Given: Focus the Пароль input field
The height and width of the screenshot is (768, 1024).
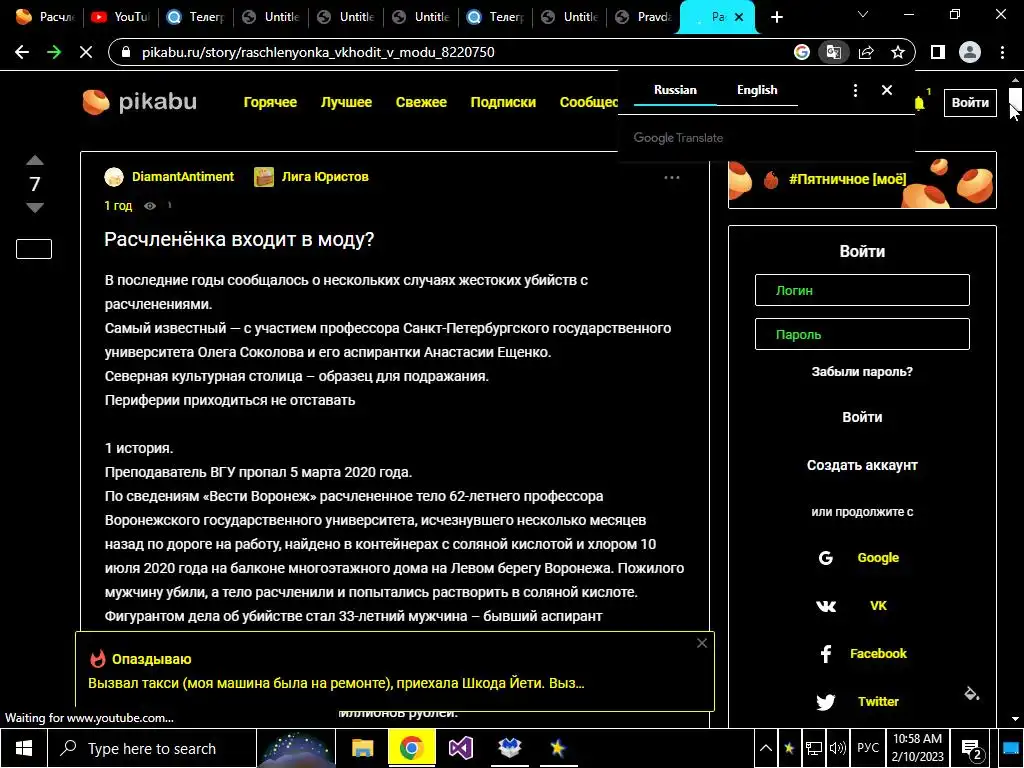Looking at the screenshot, I should coord(862,334).
